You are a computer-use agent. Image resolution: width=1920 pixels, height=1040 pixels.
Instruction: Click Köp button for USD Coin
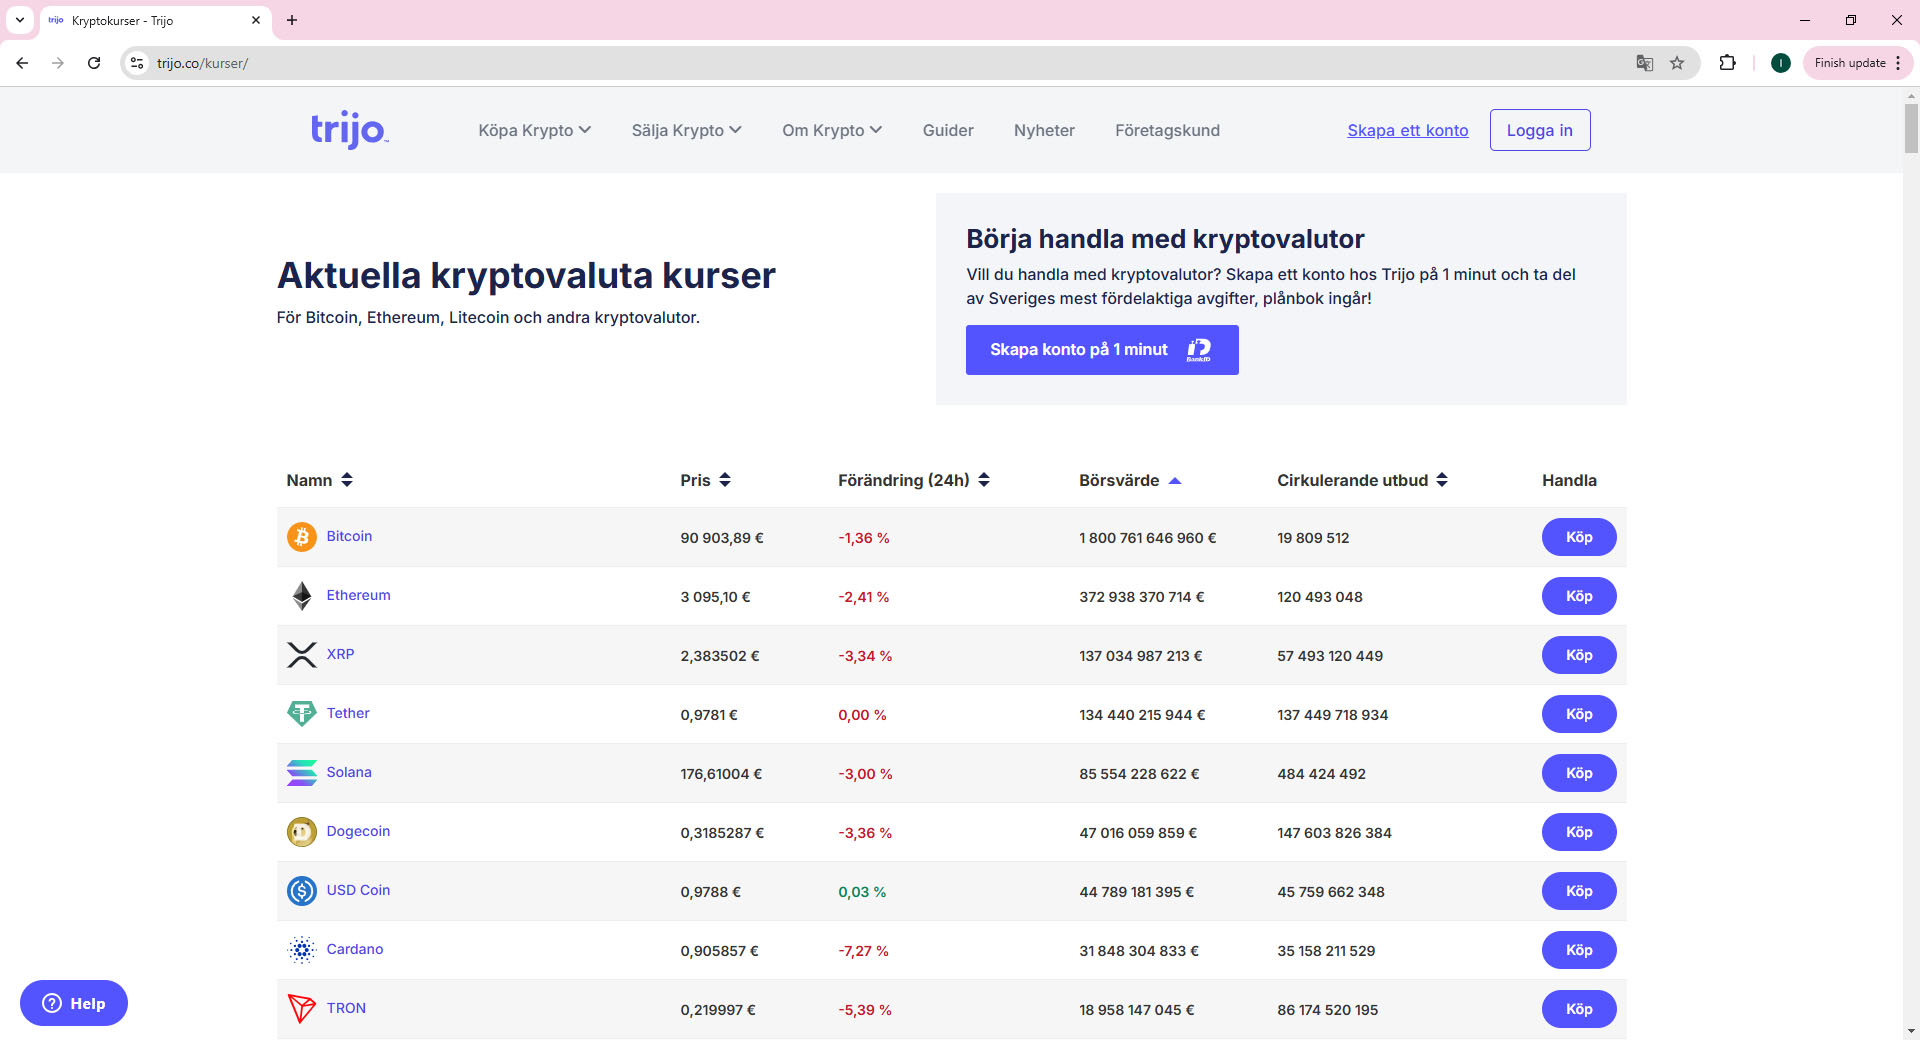[x=1579, y=891]
